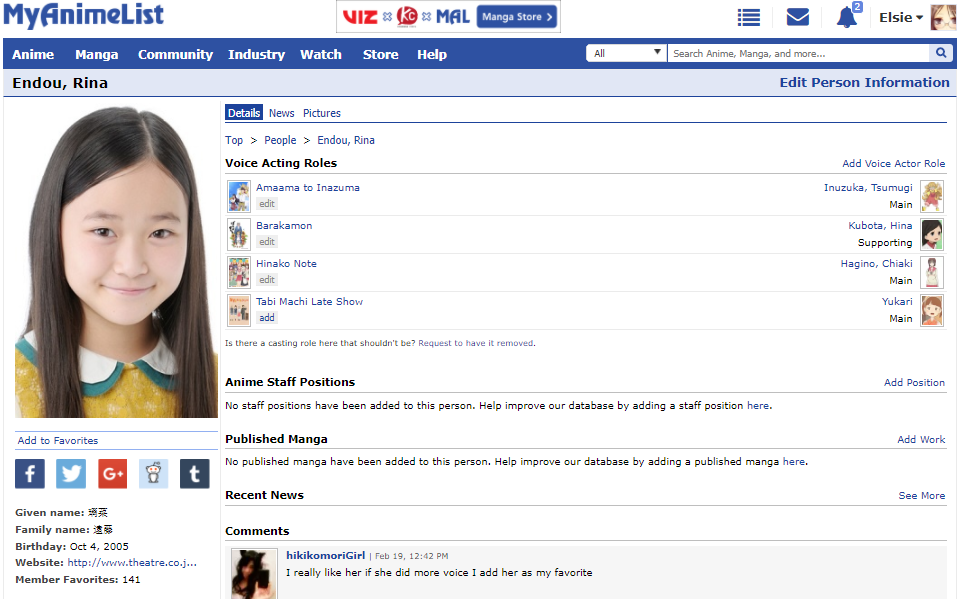Click the add button under Tabi Machi Late Show
Image resolution: width=964 pixels, height=599 pixels.
[267, 318]
